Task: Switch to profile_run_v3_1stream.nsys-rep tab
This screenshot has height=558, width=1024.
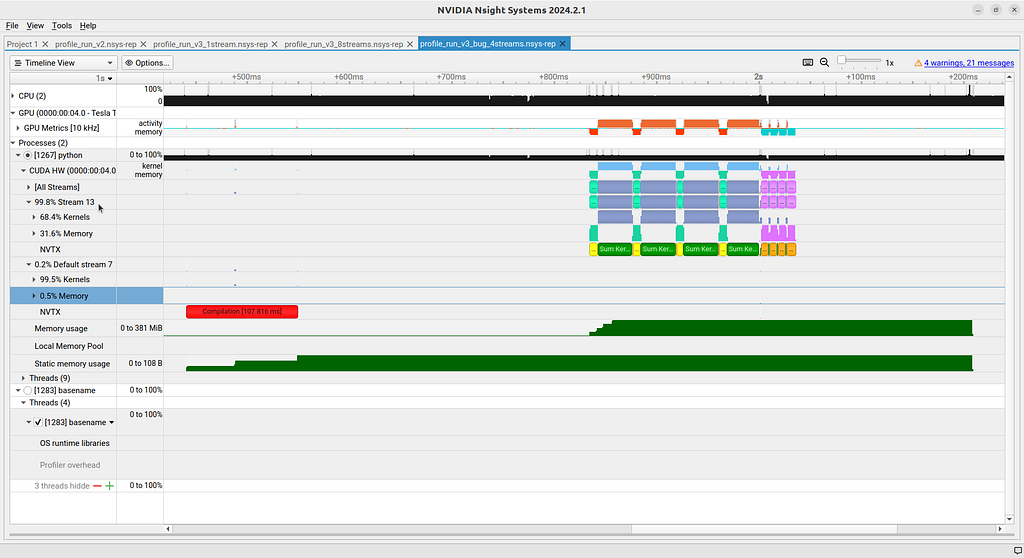Action: pyautogui.click(x=210, y=44)
